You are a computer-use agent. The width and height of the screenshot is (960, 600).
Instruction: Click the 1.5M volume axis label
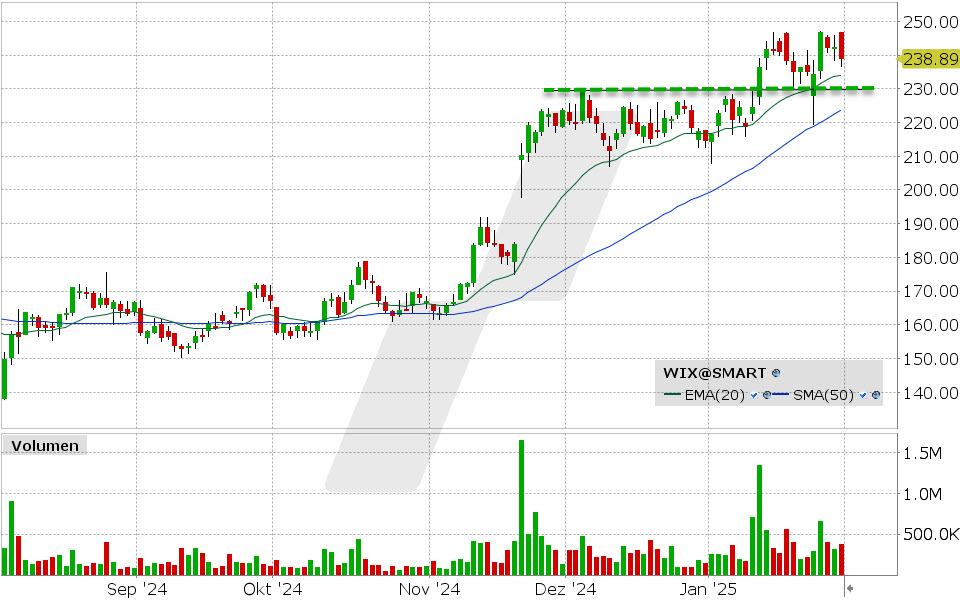pos(922,453)
